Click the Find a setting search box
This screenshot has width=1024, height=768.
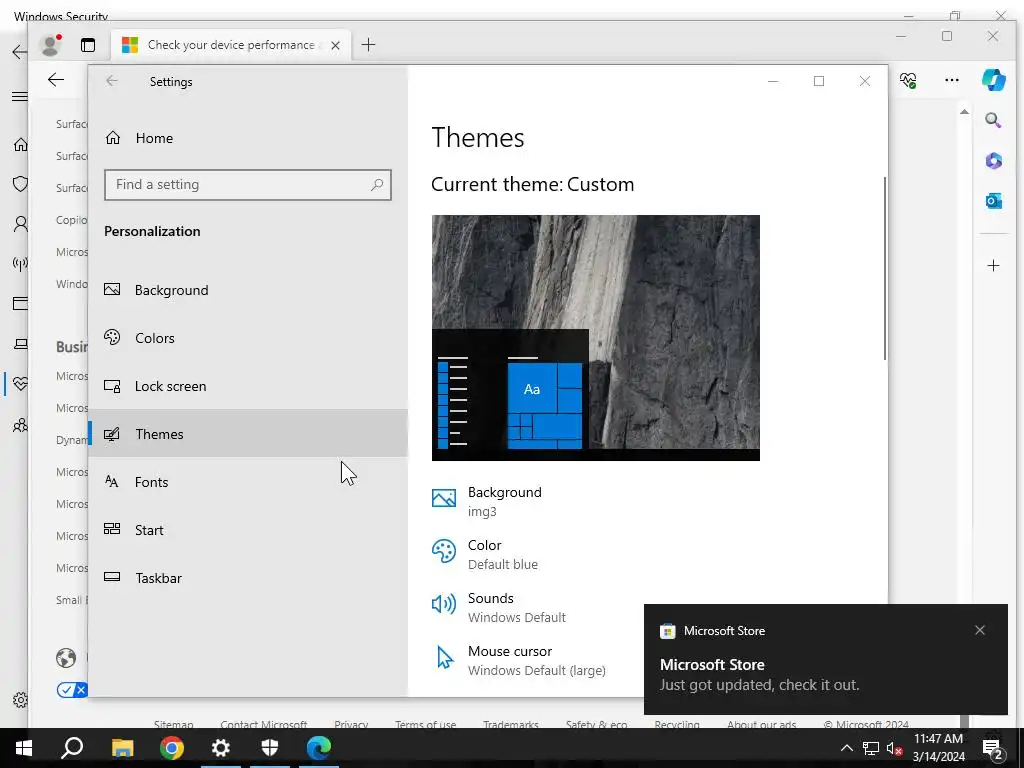point(248,185)
